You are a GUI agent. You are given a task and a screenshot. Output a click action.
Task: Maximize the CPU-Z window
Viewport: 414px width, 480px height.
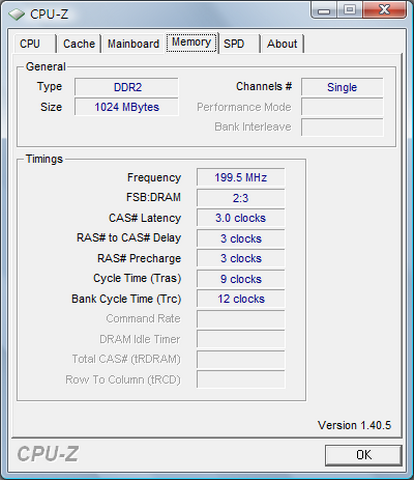[349, 10]
